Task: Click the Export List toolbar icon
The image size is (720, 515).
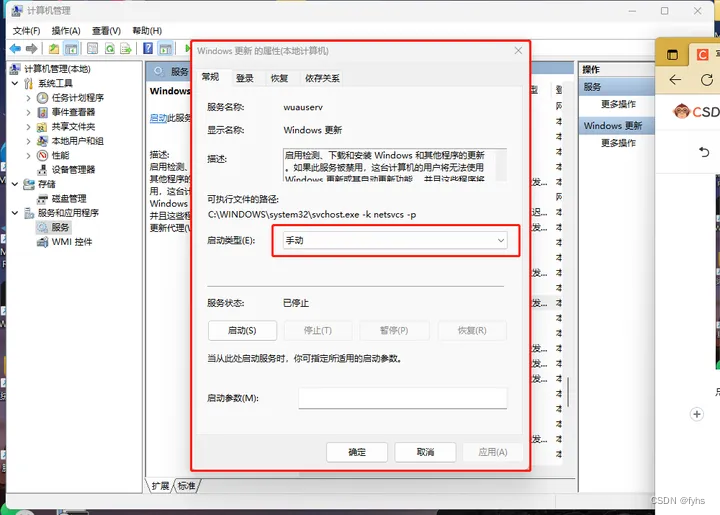Action: tap(126, 48)
